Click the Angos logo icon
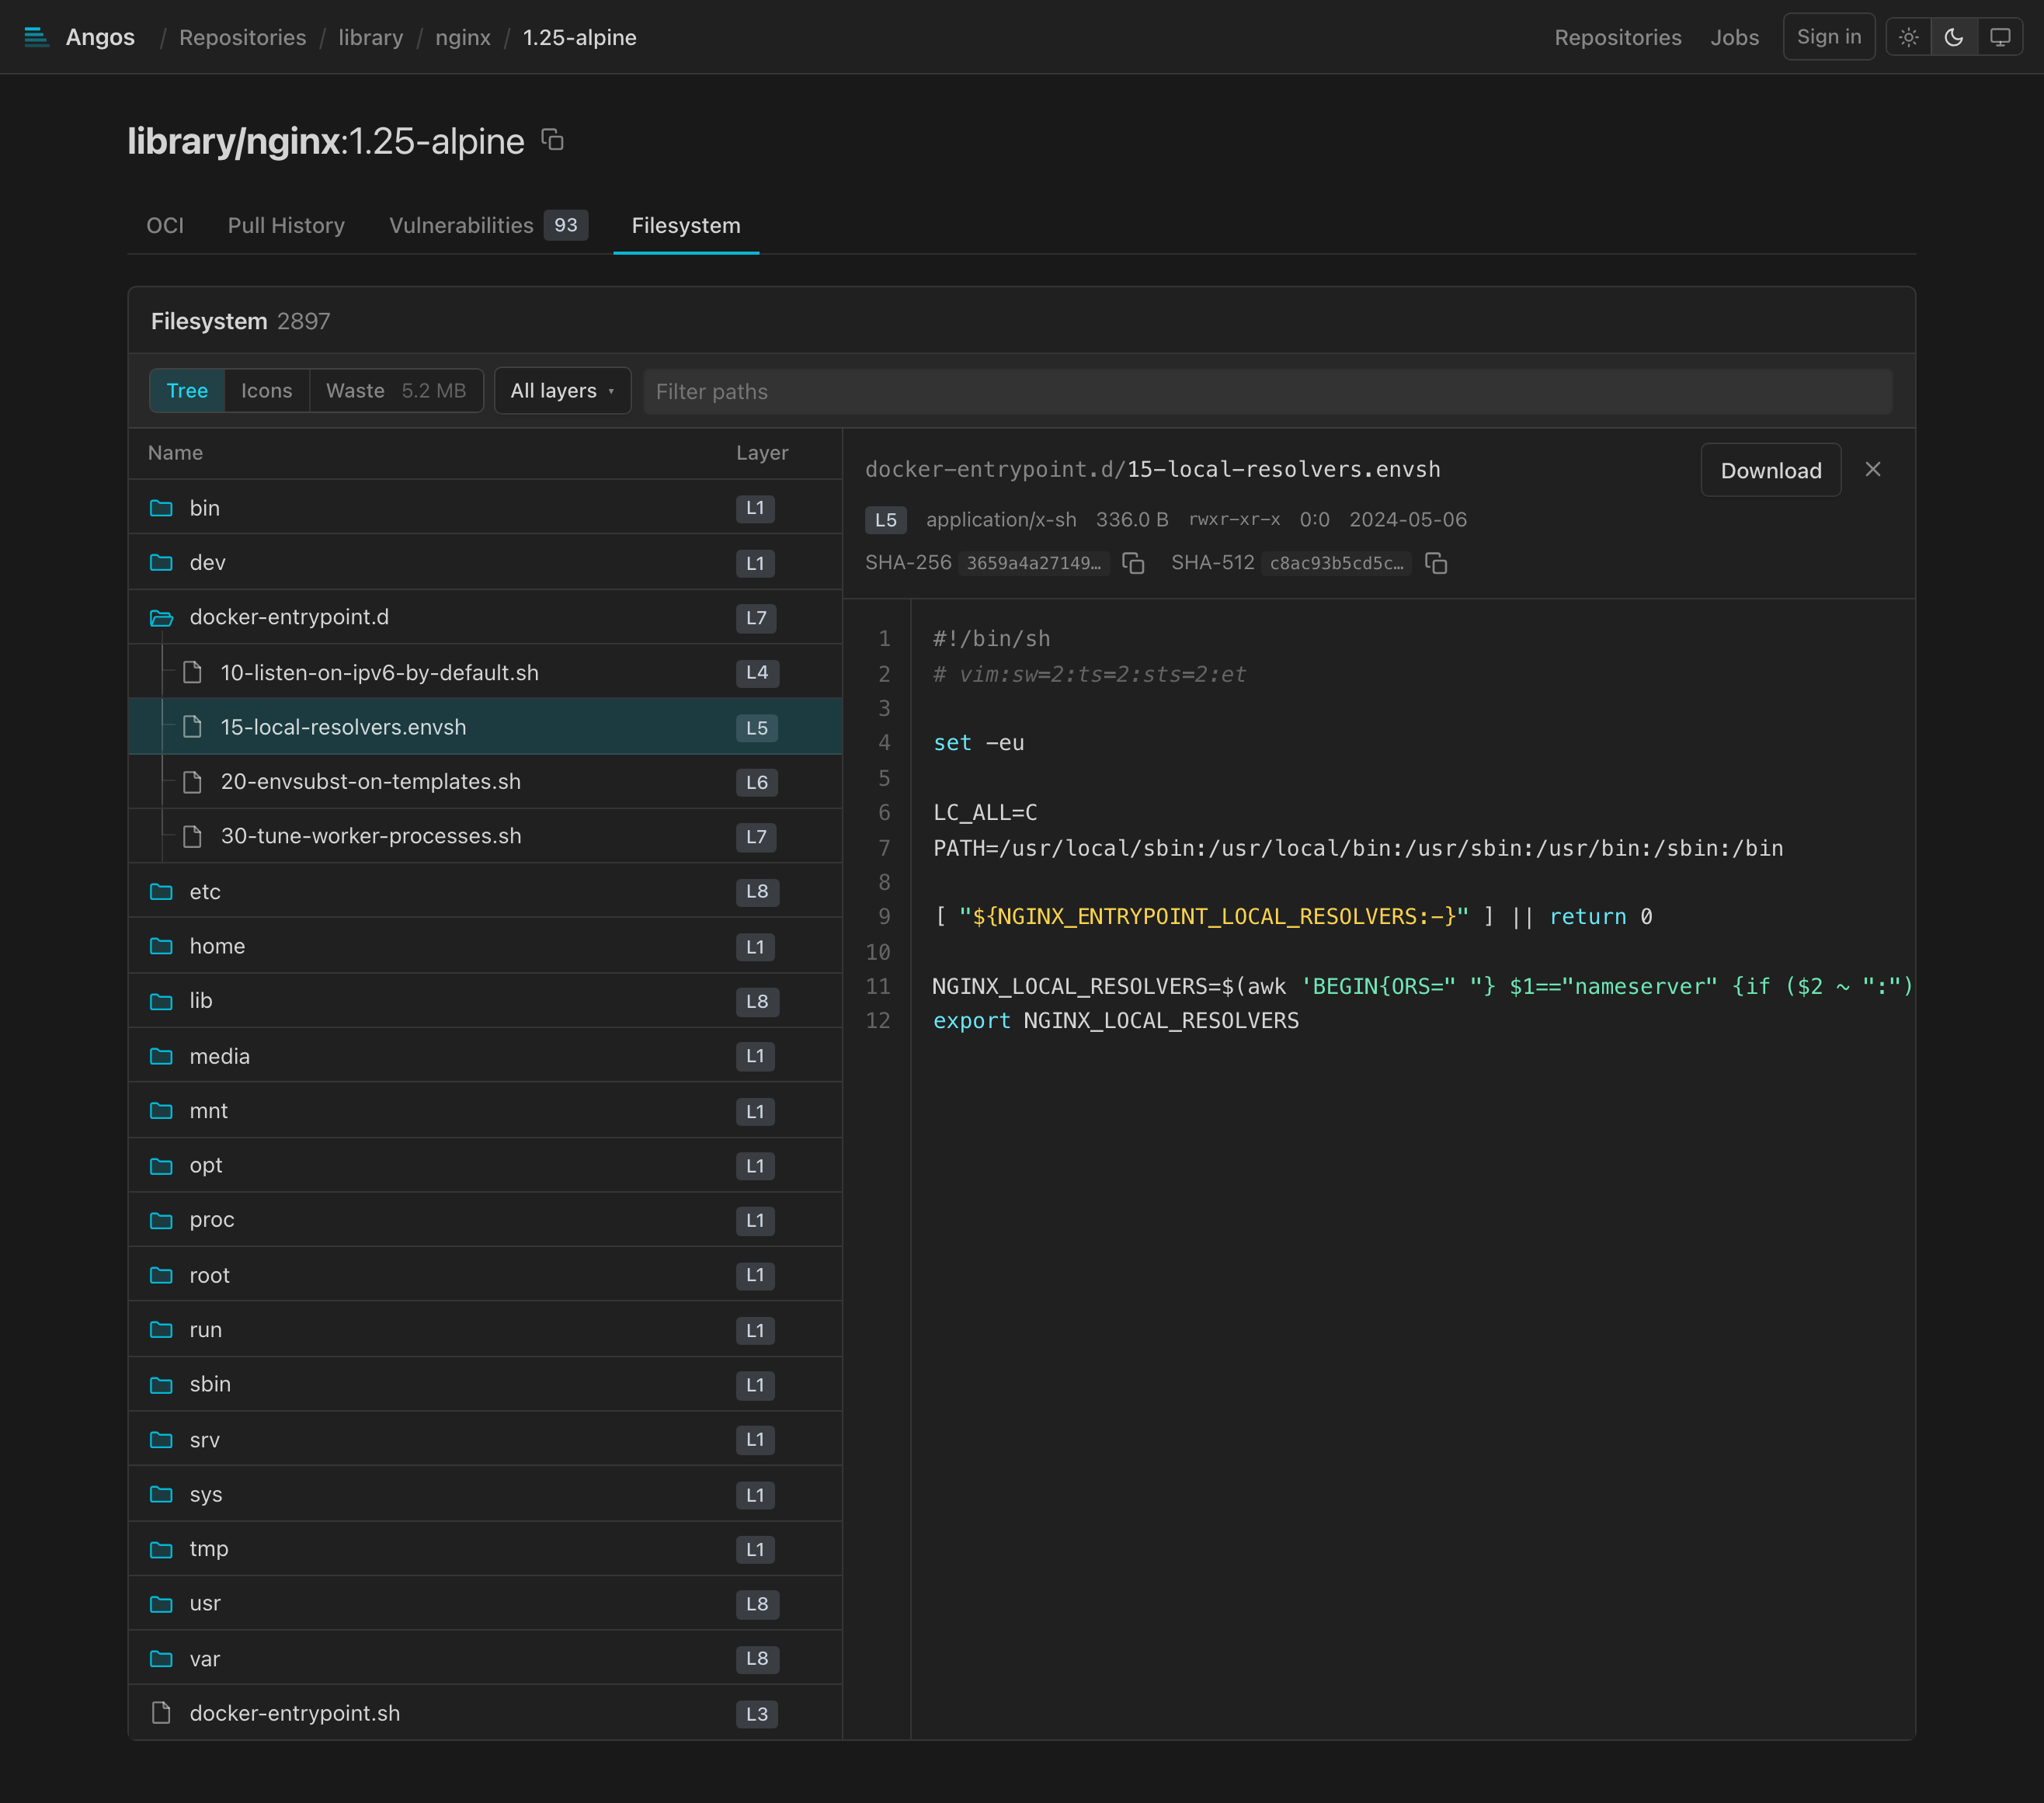 coord(36,37)
